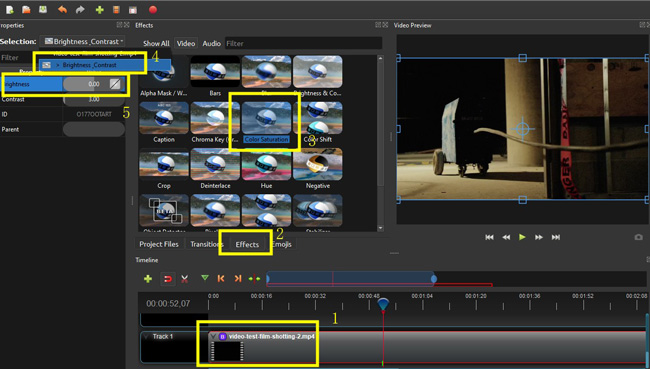Redo the action with gray arrow
The width and height of the screenshot is (650, 369).
point(80,10)
